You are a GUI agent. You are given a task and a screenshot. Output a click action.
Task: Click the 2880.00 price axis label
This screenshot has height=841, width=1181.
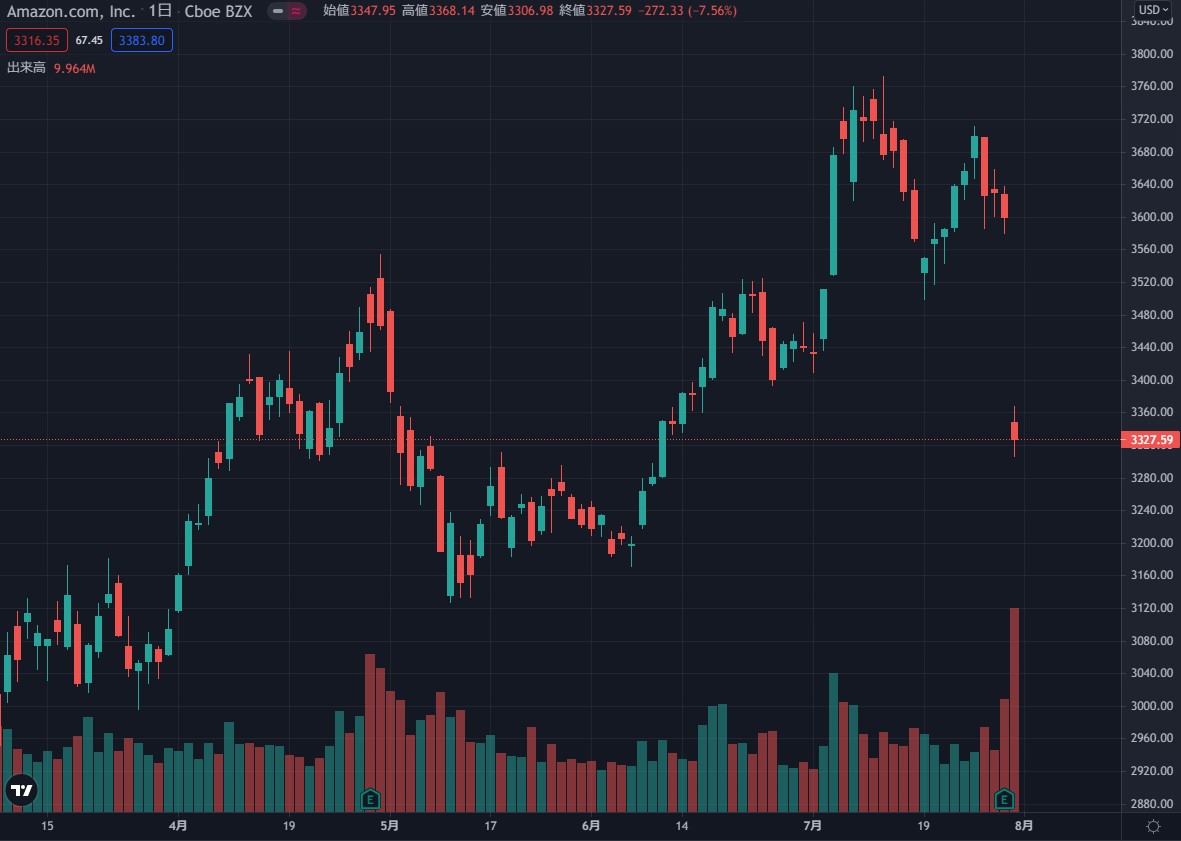point(1152,803)
